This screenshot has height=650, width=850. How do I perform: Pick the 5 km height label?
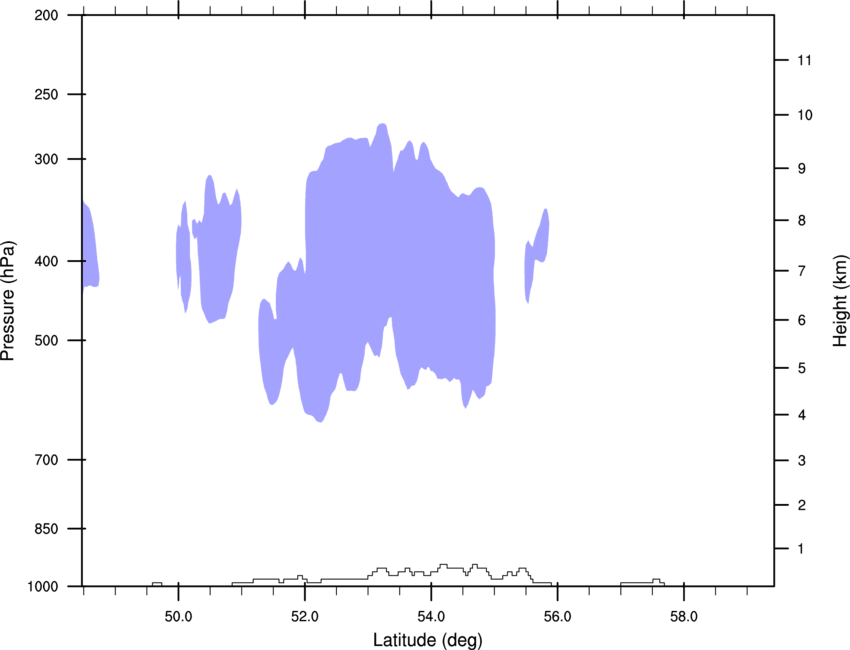point(802,369)
